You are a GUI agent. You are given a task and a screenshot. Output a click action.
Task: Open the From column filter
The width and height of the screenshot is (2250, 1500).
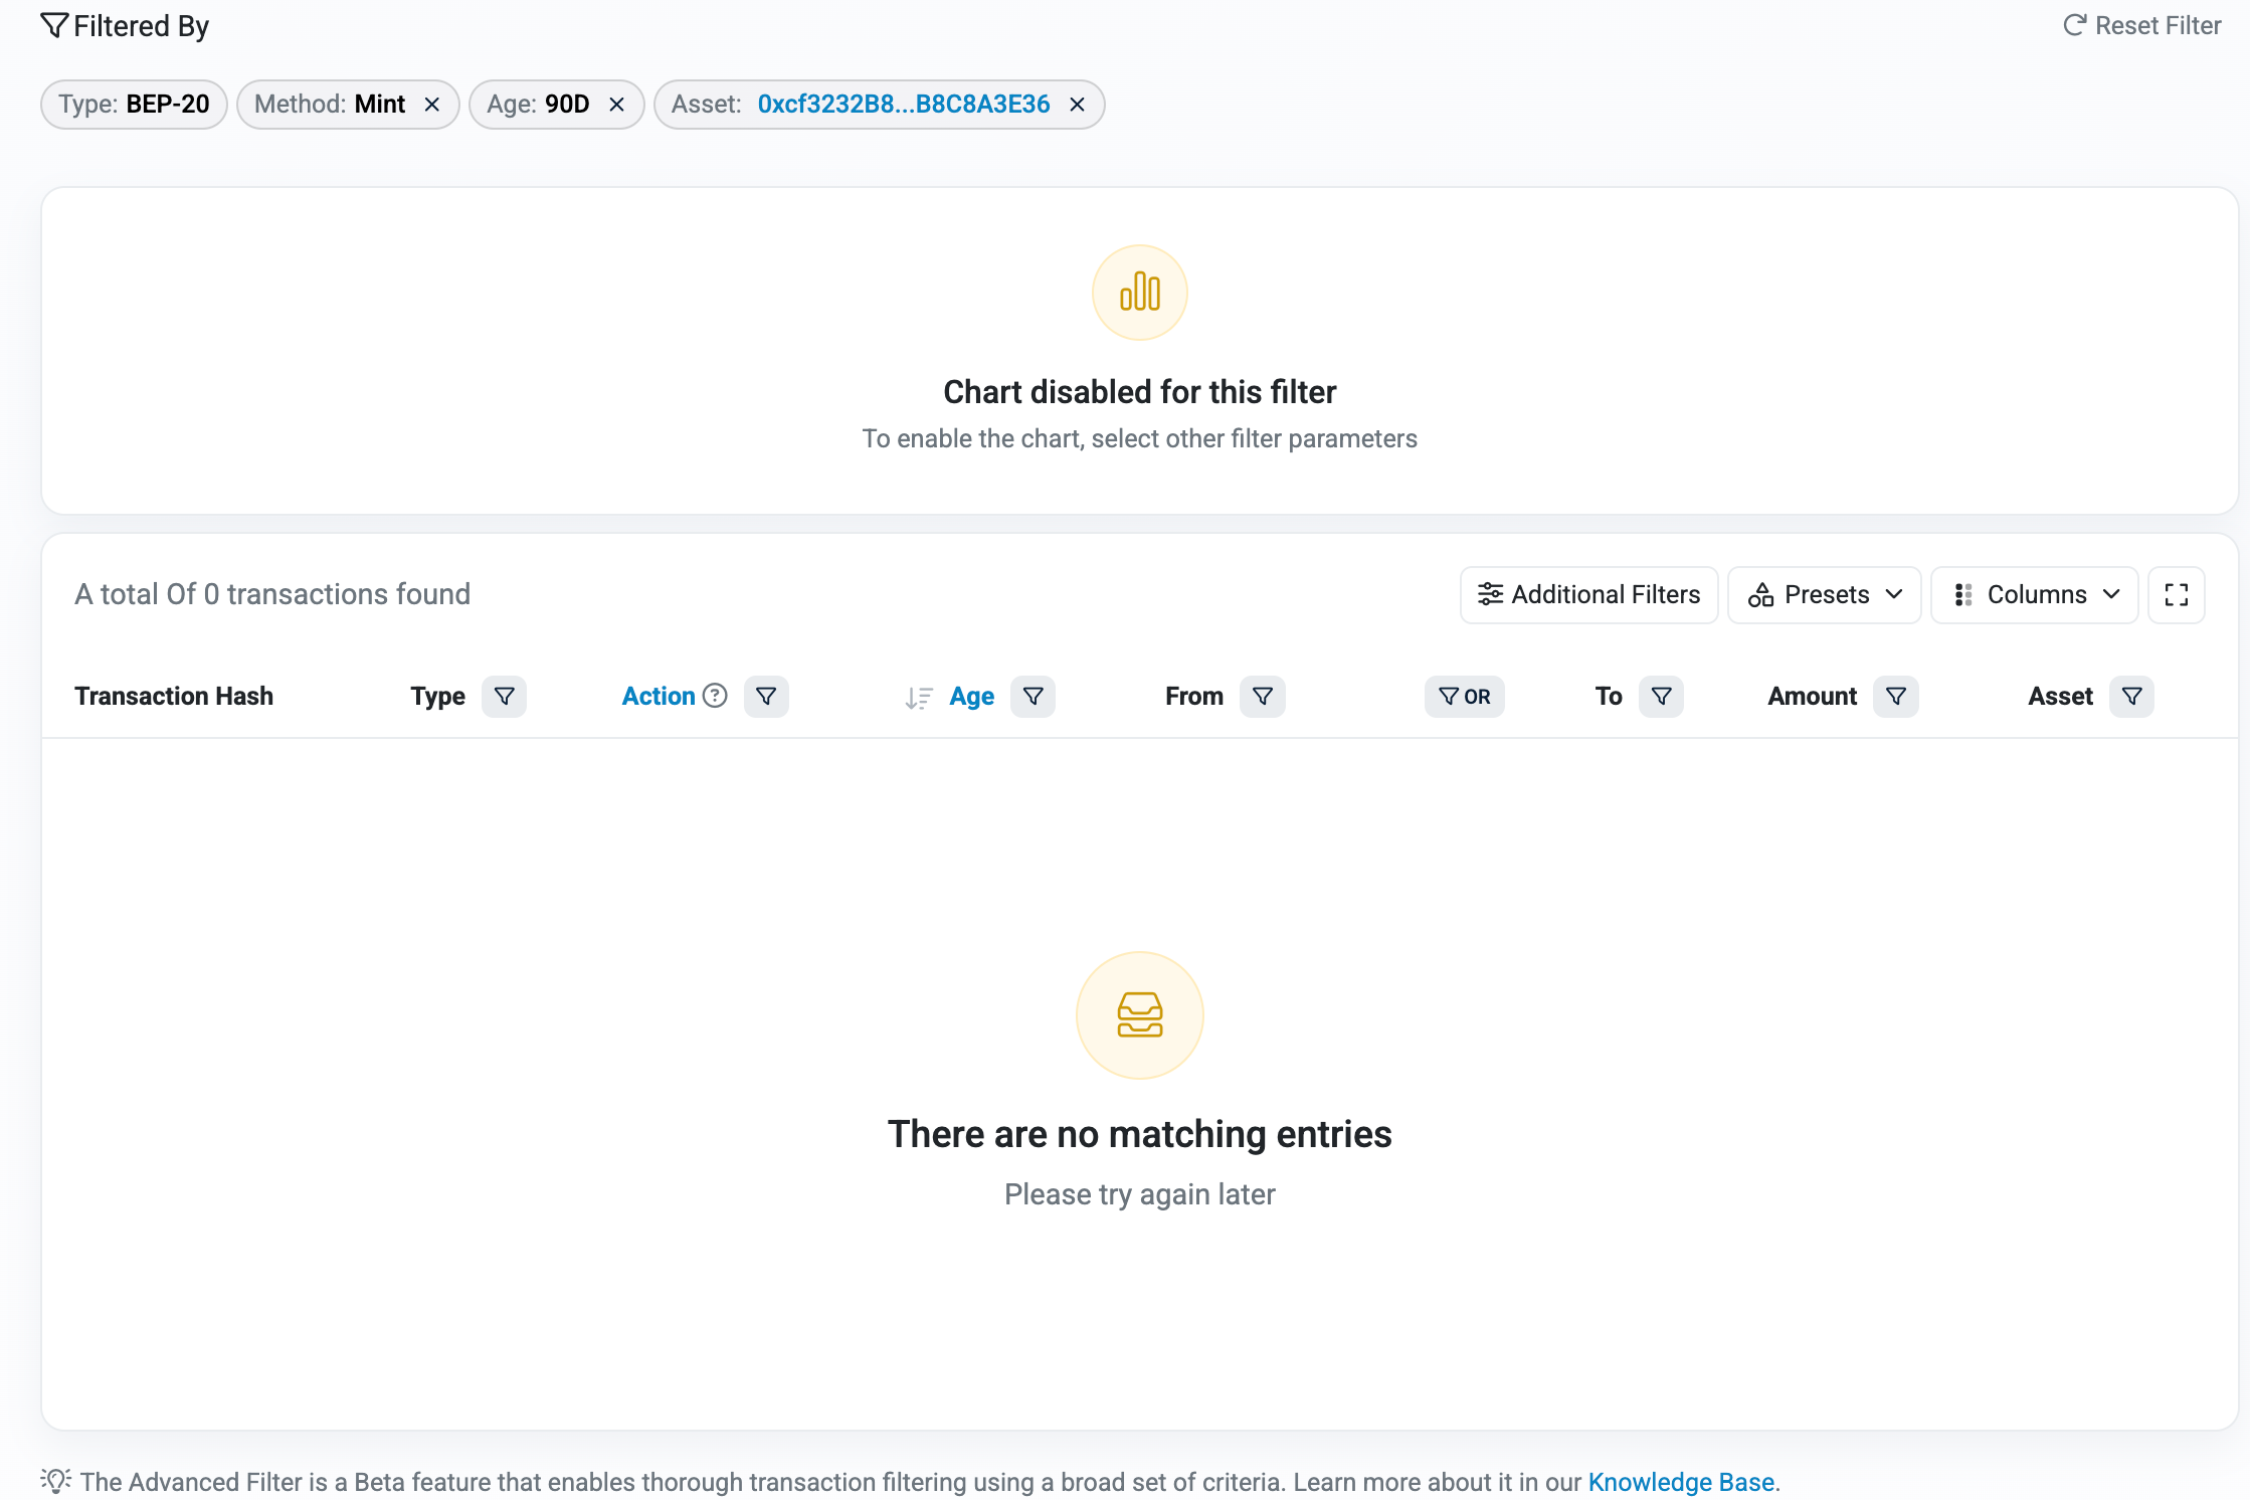1262,695
